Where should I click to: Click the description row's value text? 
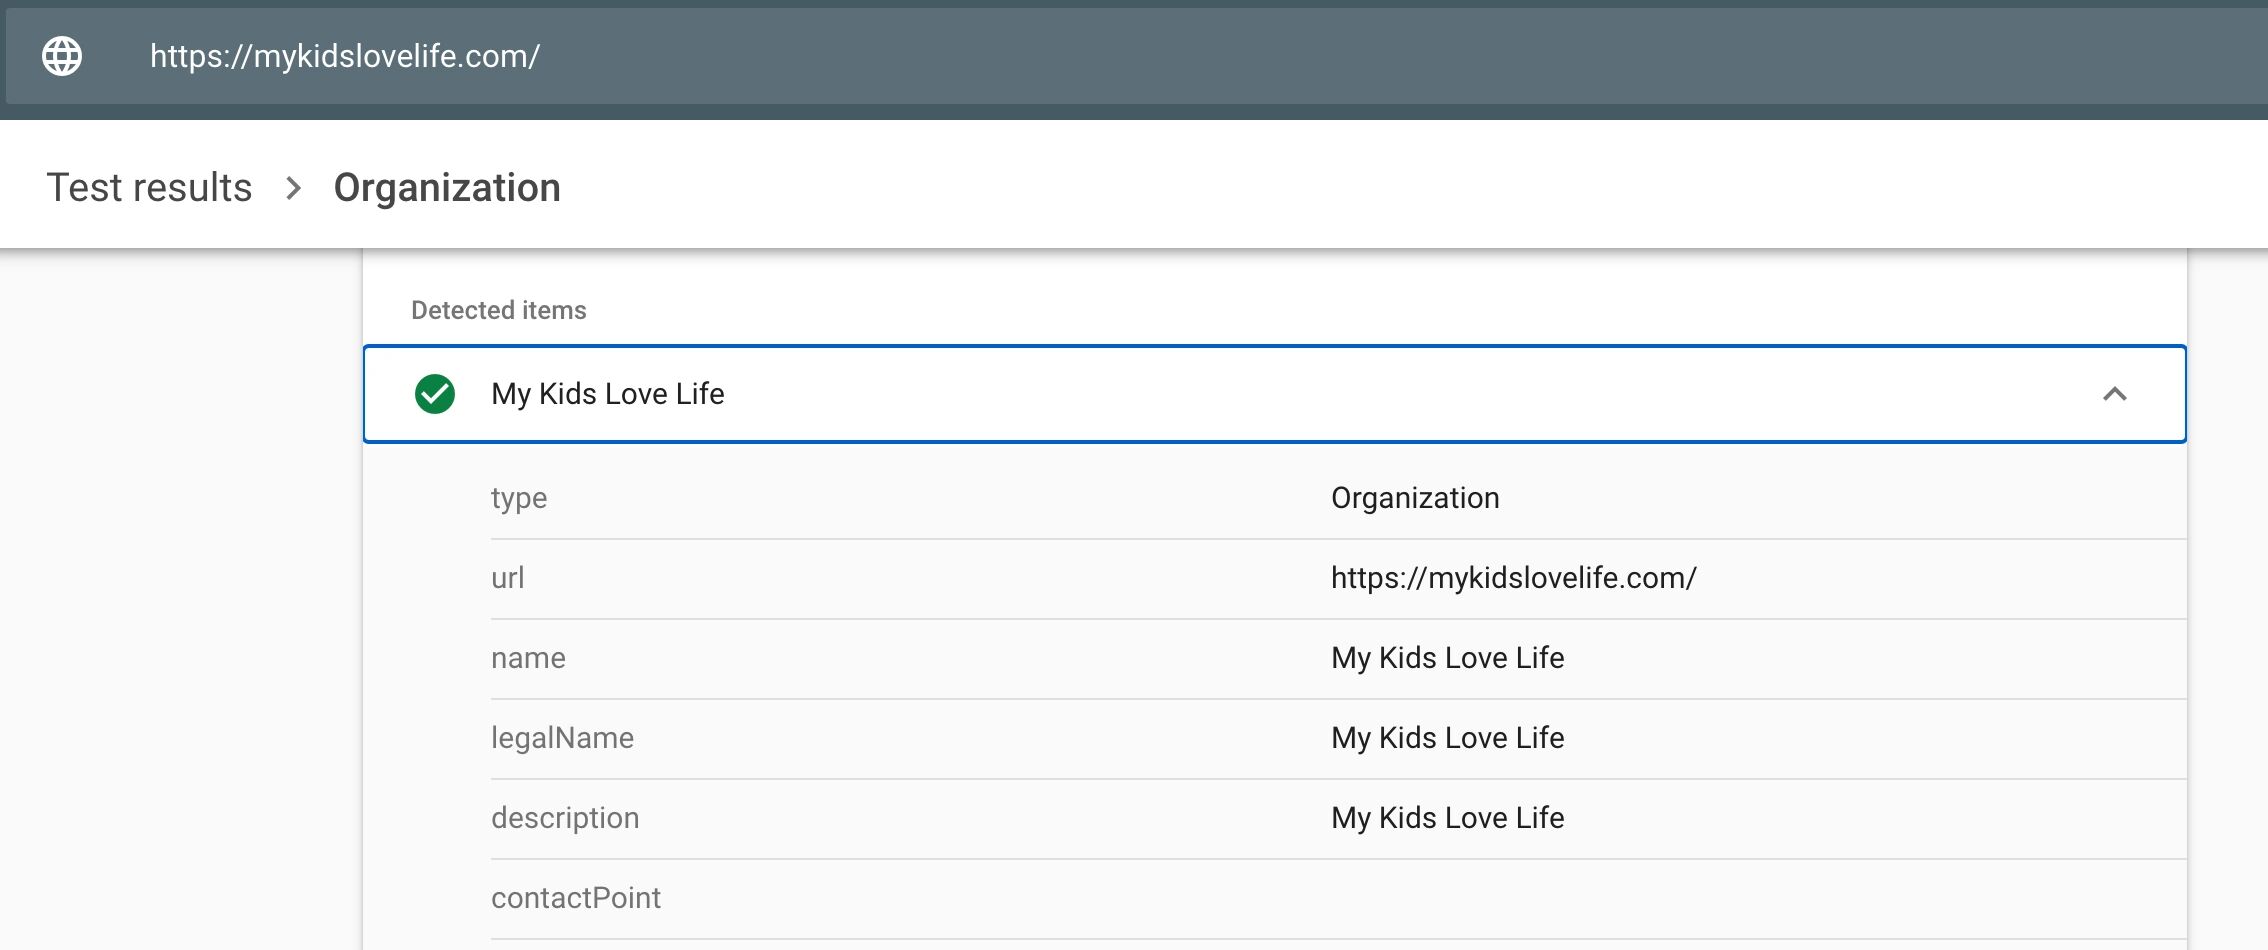1447,818
